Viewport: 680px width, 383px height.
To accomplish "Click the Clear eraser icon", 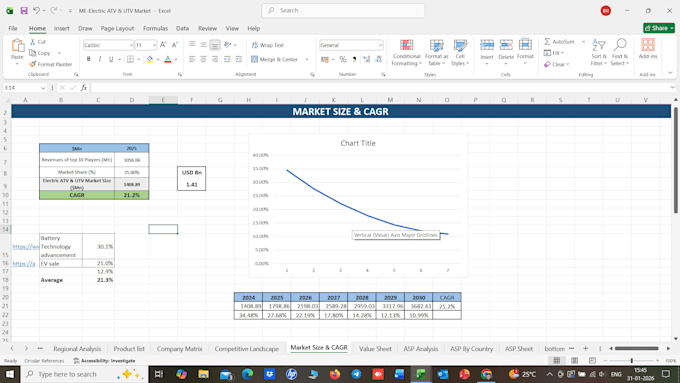I will pos(547,64).
